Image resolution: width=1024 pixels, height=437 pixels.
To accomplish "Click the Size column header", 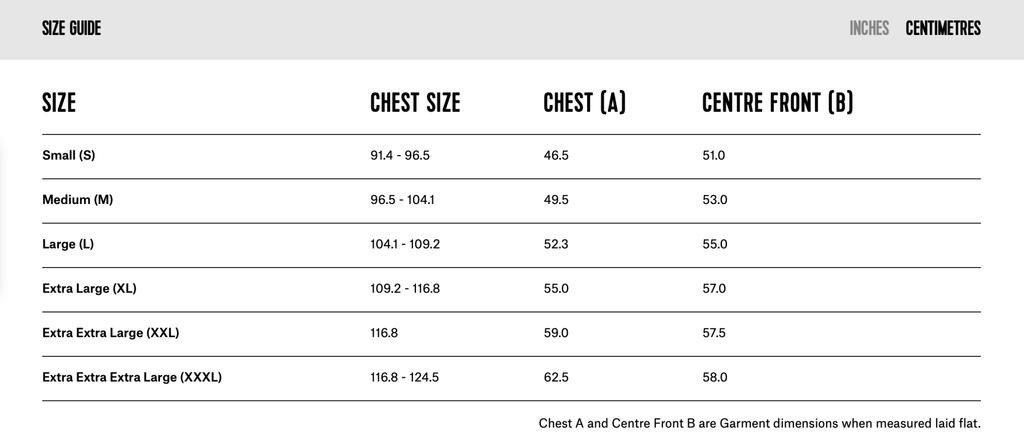I will [59, 102].
